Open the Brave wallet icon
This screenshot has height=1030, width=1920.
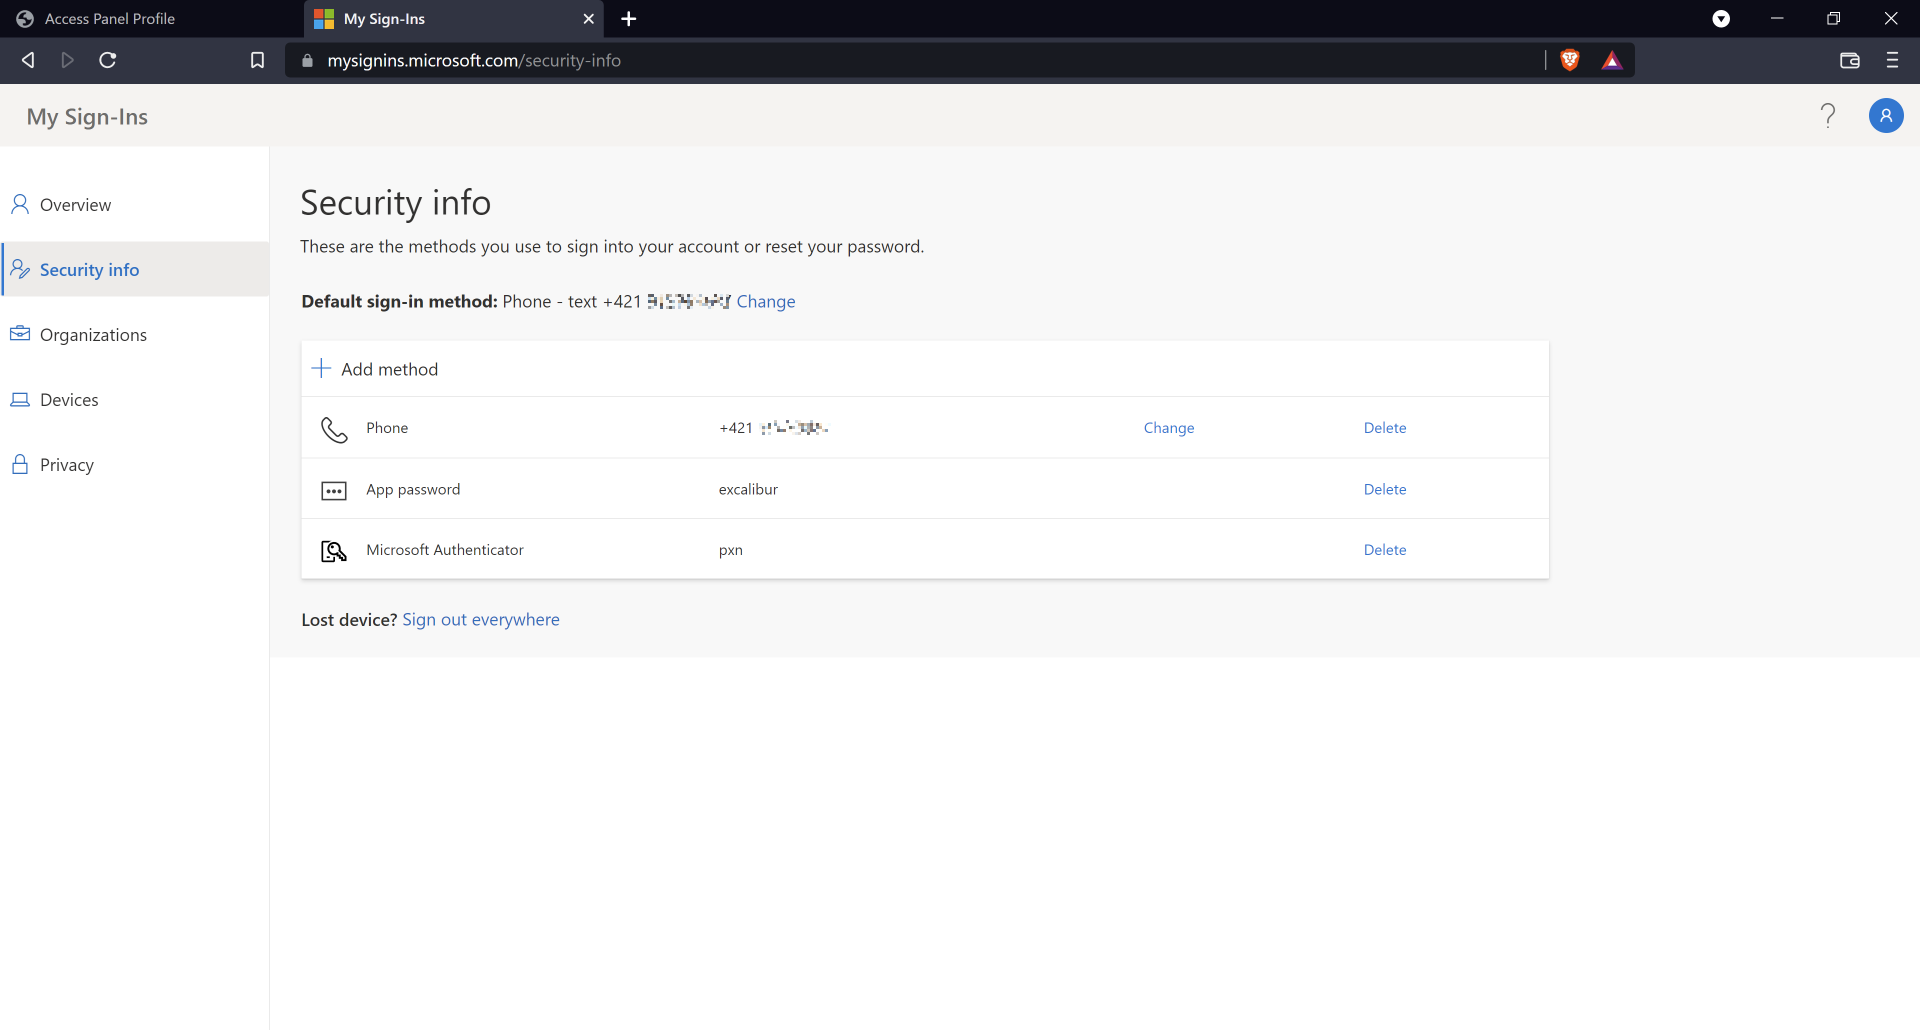[x=1849, y=60]
